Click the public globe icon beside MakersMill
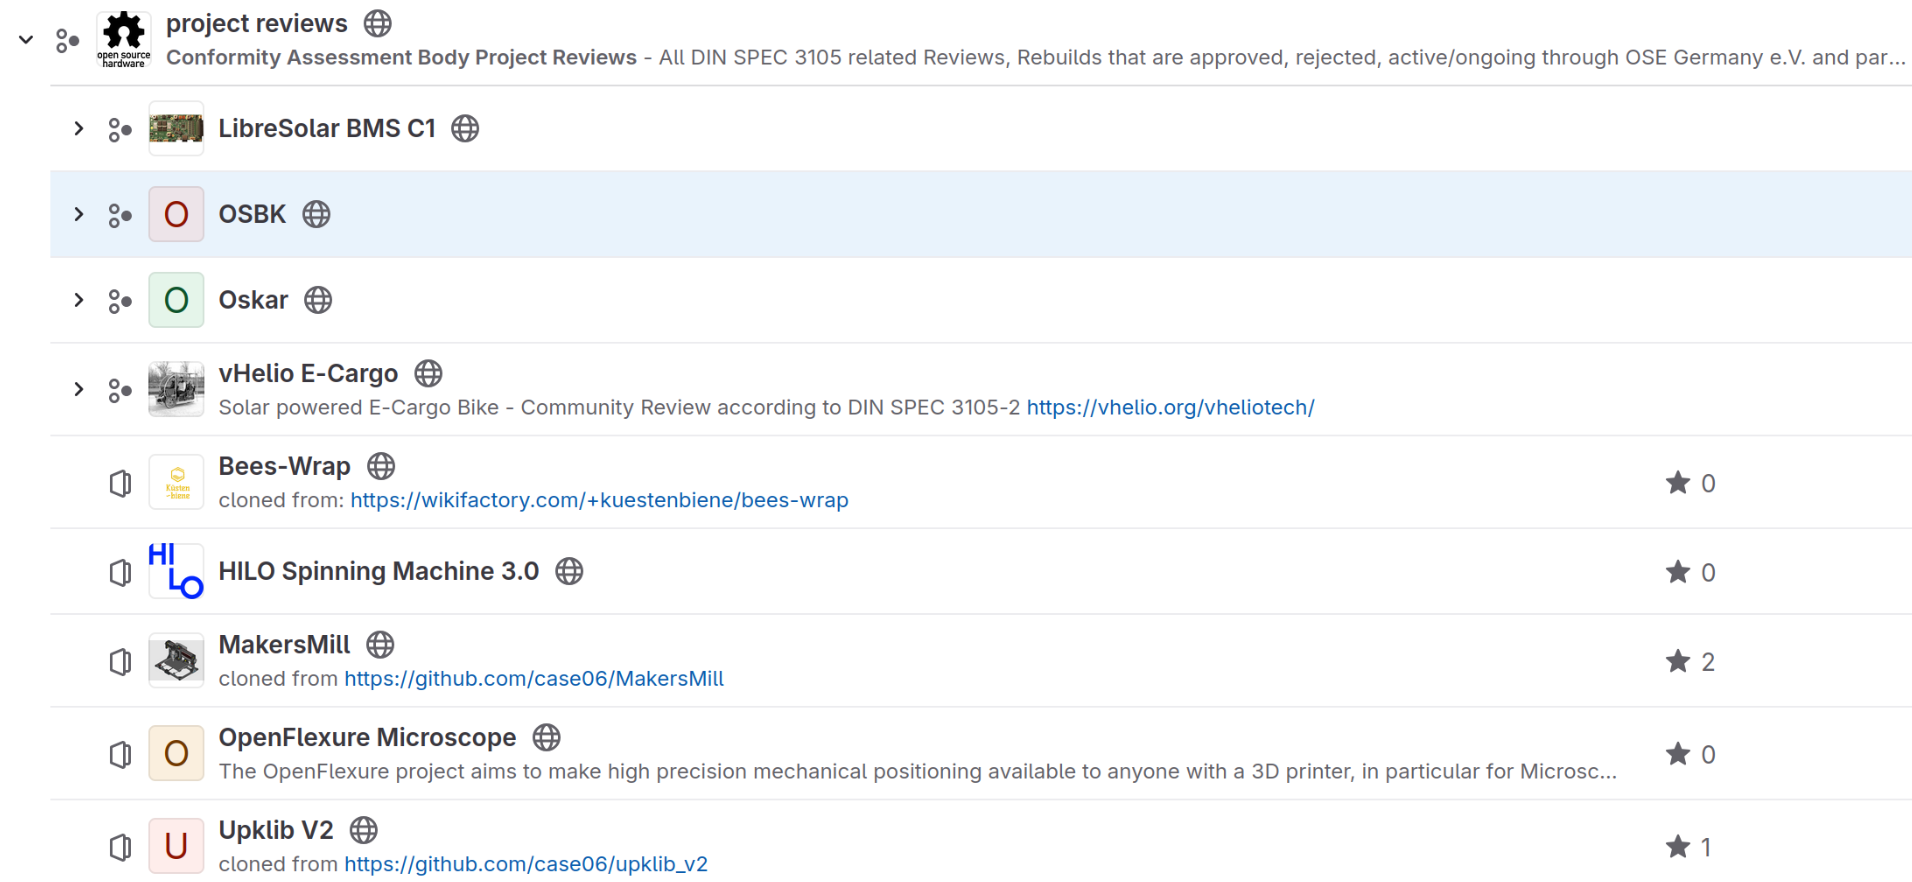Viewport: 1912px width, 882px height. pyautogui.click(x=380, y=645)
